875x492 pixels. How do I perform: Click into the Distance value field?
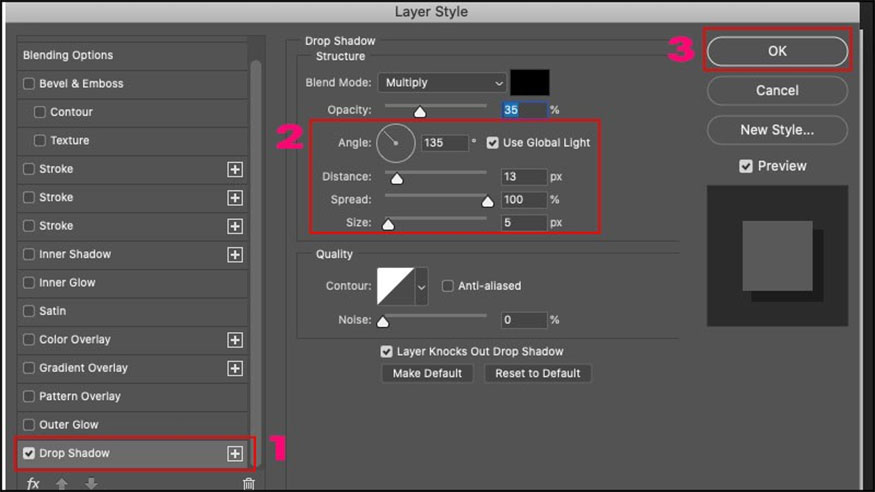click(523, 177)
